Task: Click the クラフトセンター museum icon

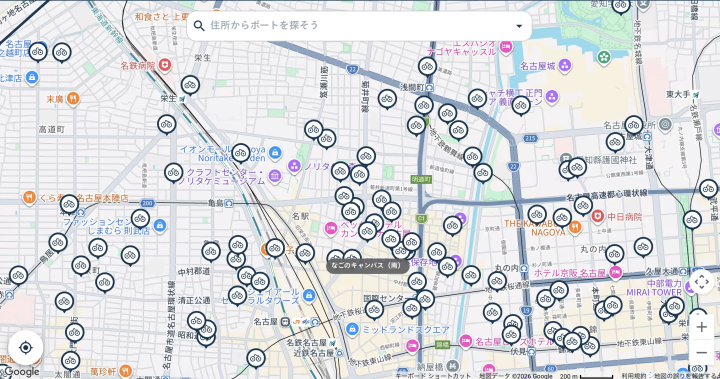Action: [275, 175]
